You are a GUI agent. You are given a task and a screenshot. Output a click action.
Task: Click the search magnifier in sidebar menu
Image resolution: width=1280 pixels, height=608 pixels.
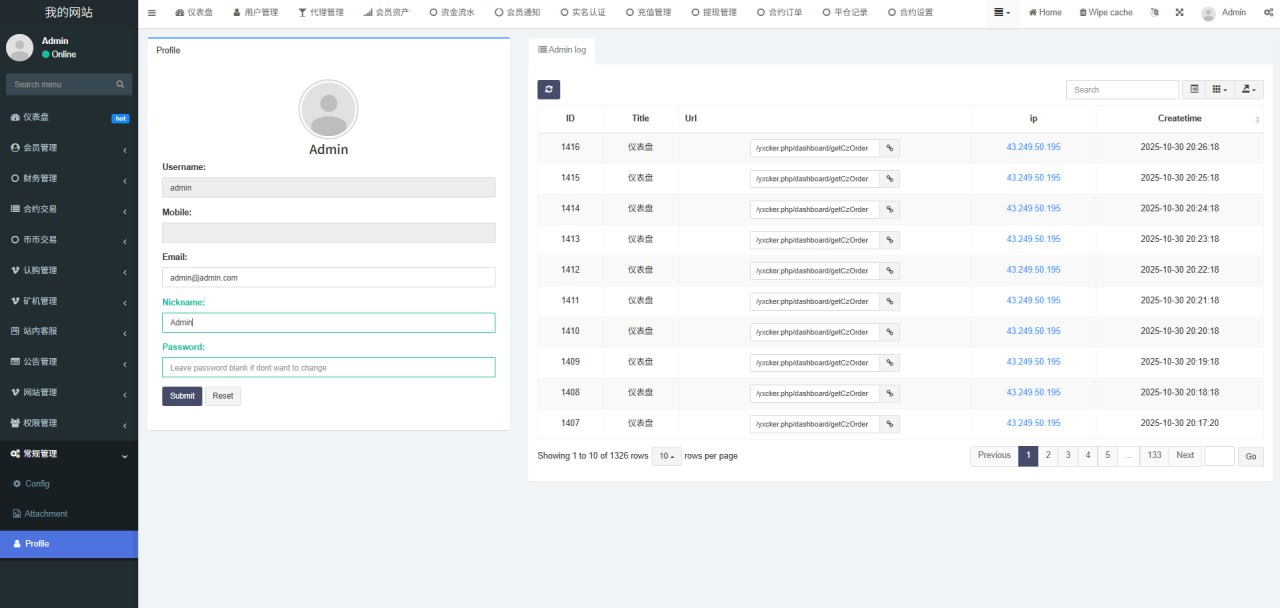pyautogui.click(x=120, y=85)
